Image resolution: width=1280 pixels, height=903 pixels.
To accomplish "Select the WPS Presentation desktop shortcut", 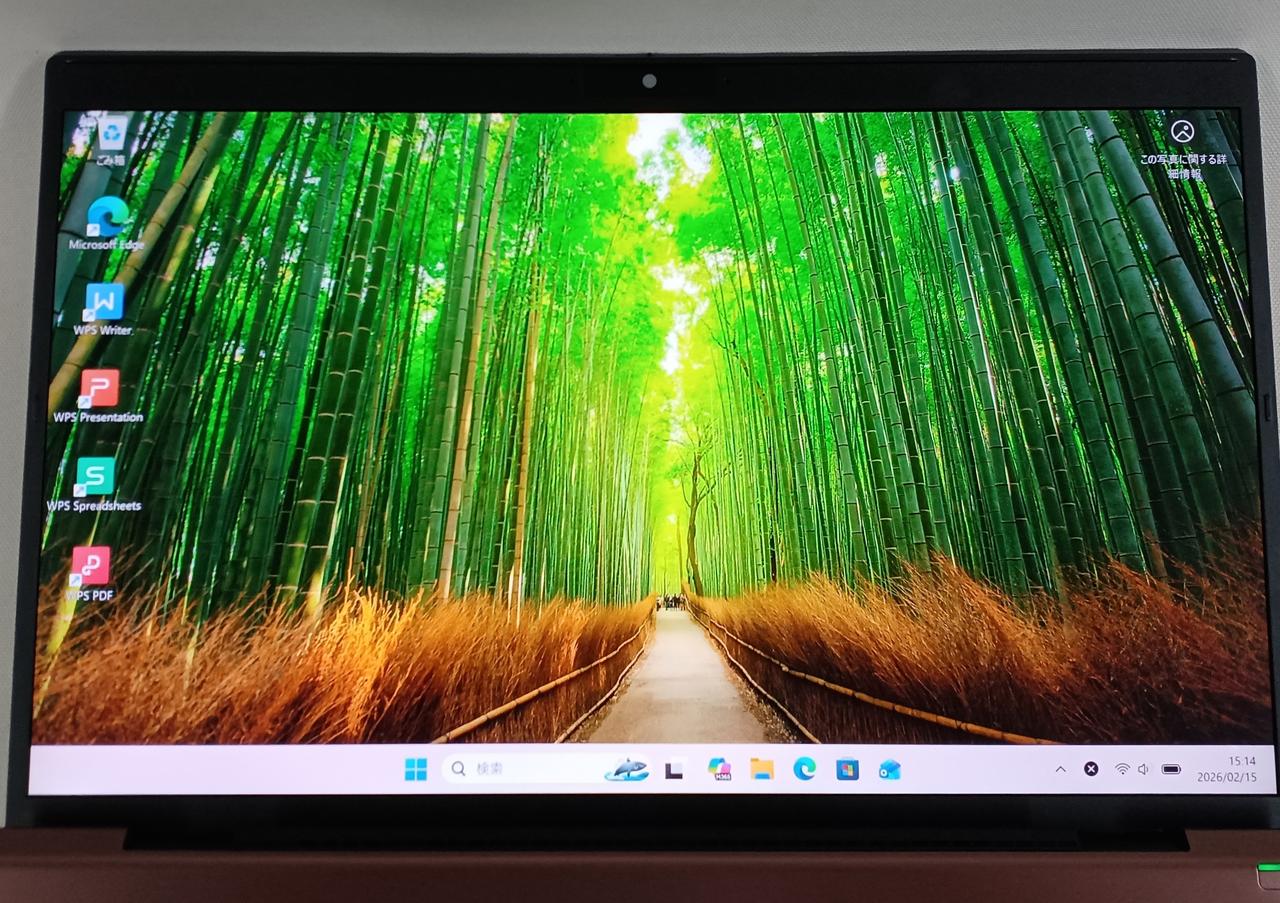I will [99, 389].
